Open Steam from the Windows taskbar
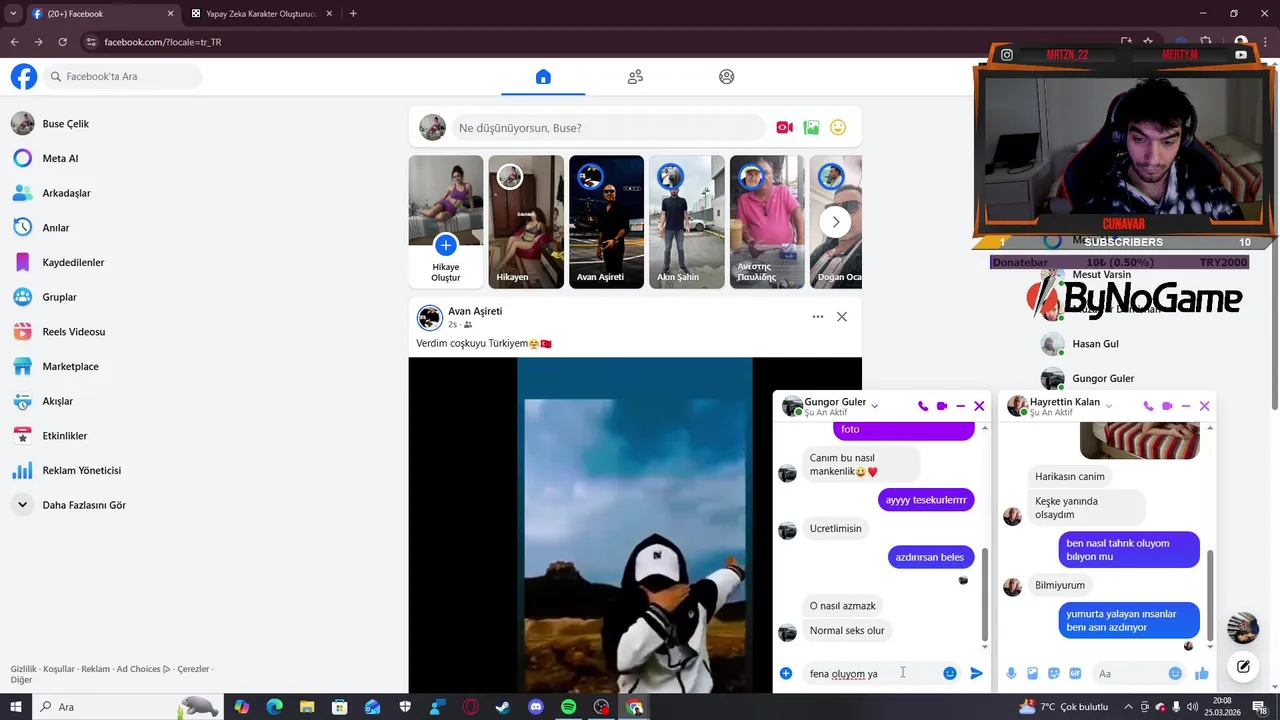Screen dimensions: 1280x720 pos(503,707)
